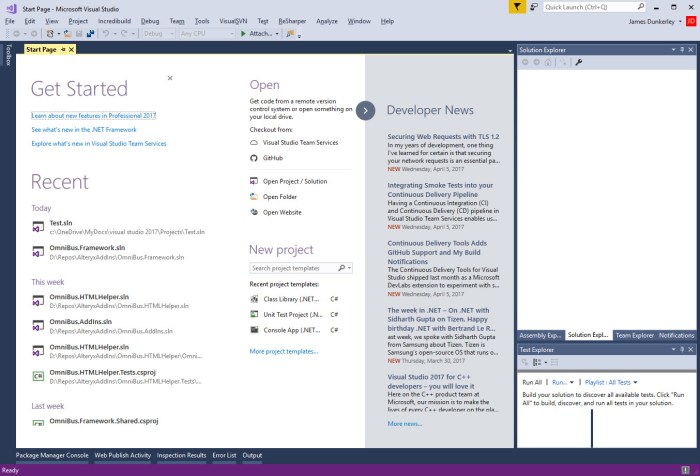The height and width of the screenshot is (476, 700).
Task: Click Learn about new features in Professional 2017
Action: (94, 116)
